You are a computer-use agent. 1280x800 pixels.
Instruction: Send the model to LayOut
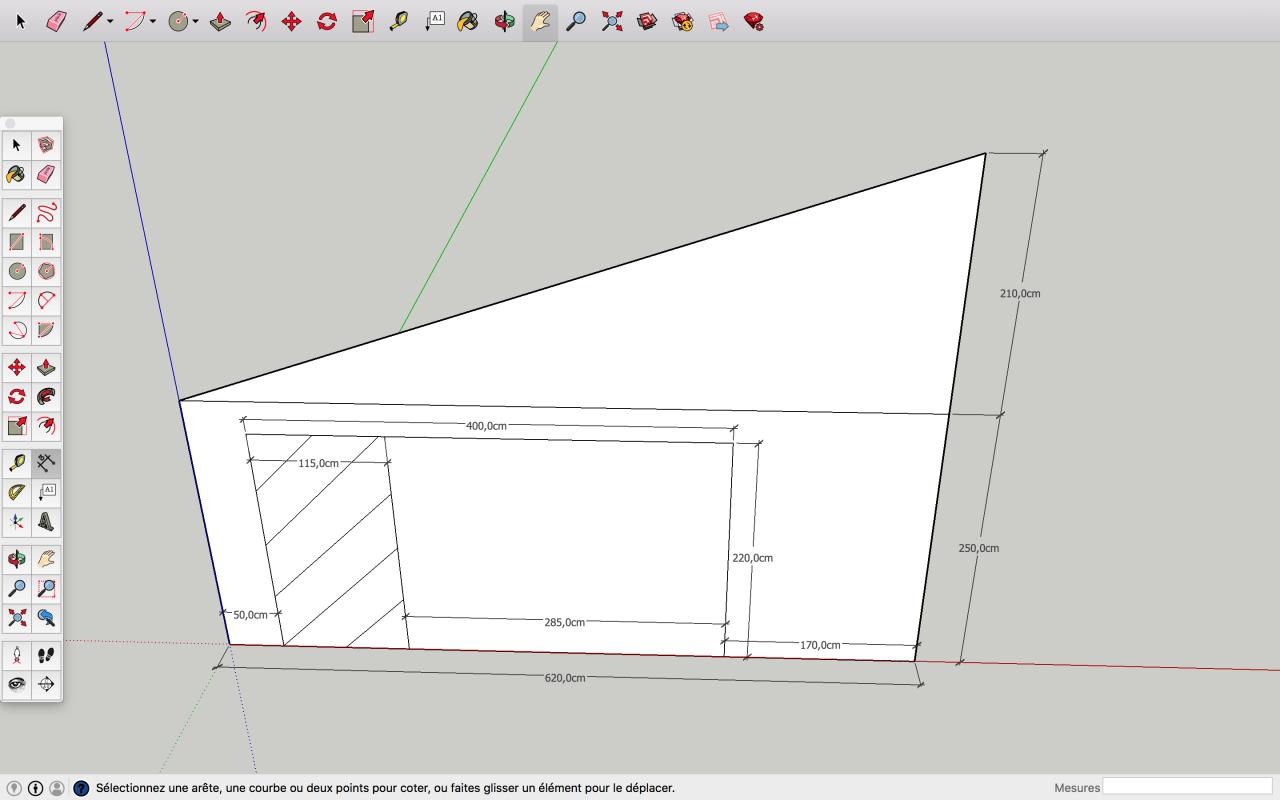coord(718,21)
